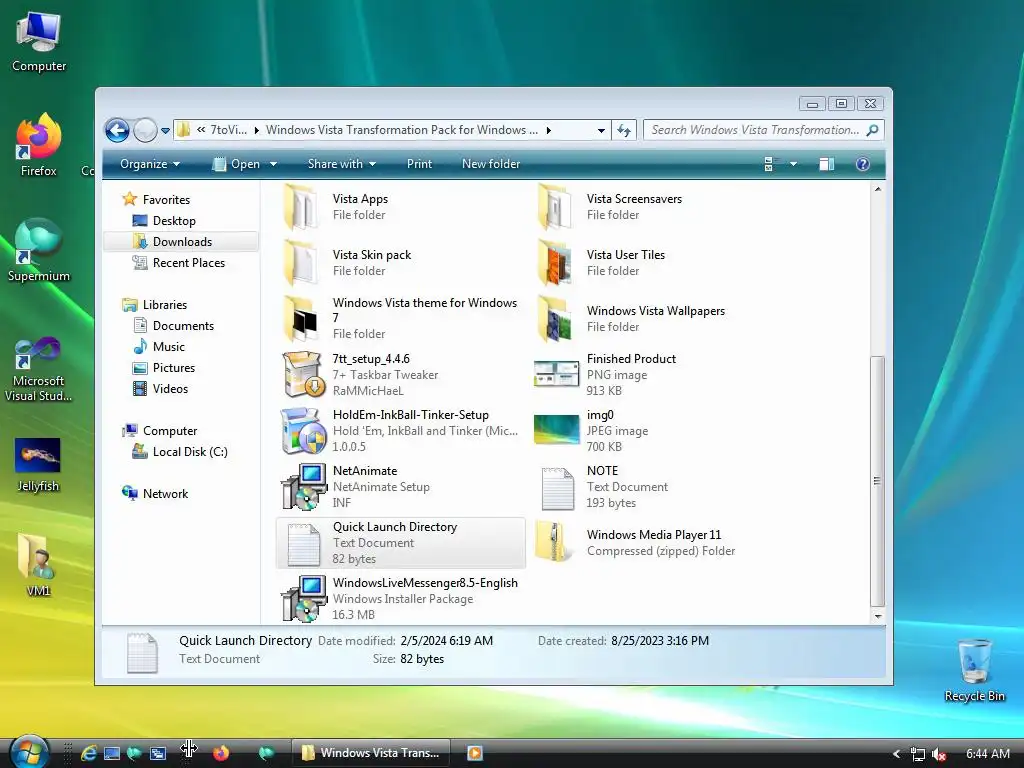Select Local Disk (C:) in navigation pane
The width and height of the screenshot is (1024, 768).
(x=189, y=452)
